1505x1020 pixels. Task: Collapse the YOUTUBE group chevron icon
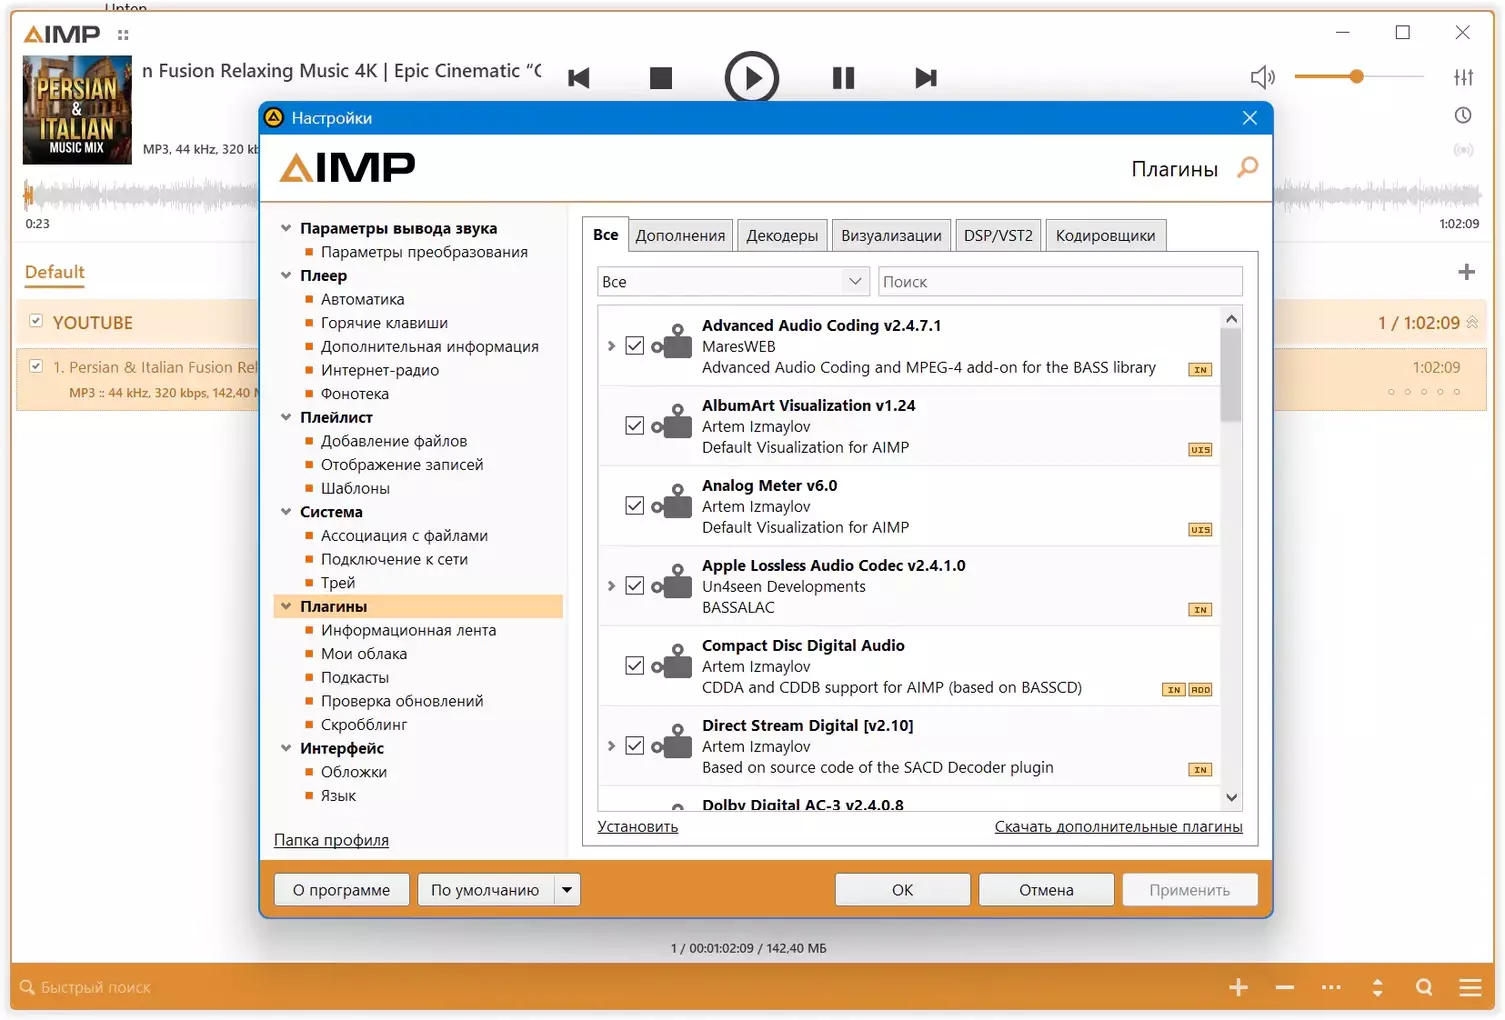tap(1472, 323)
